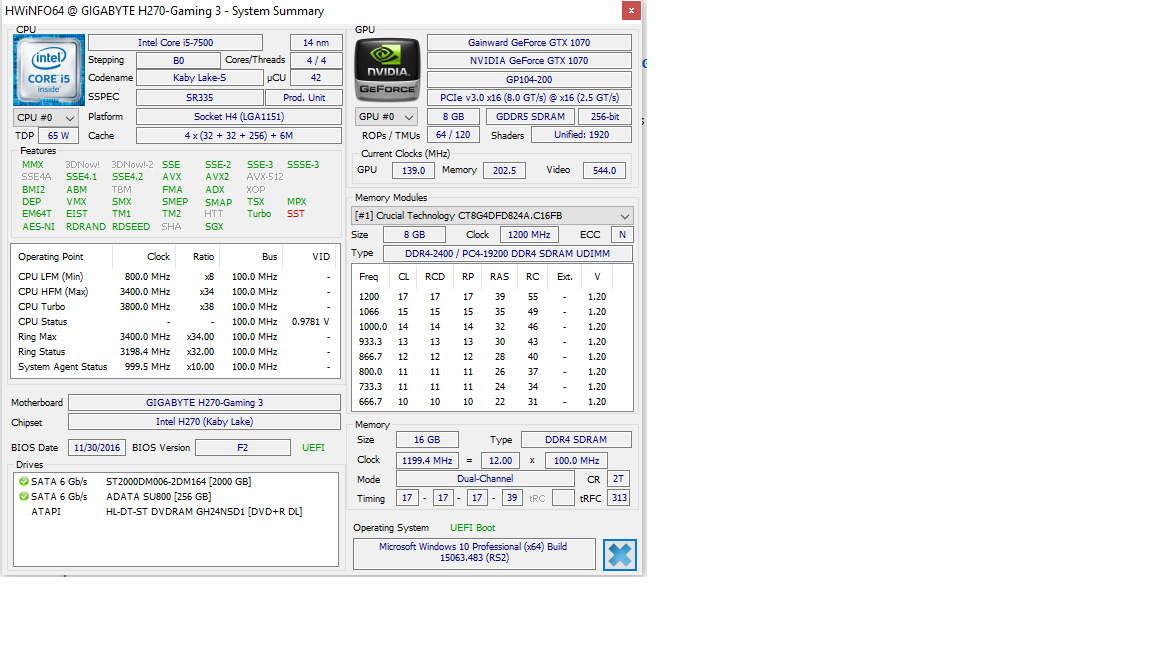Click the BIOS Date 11/30/2016 field

point(97,447)
